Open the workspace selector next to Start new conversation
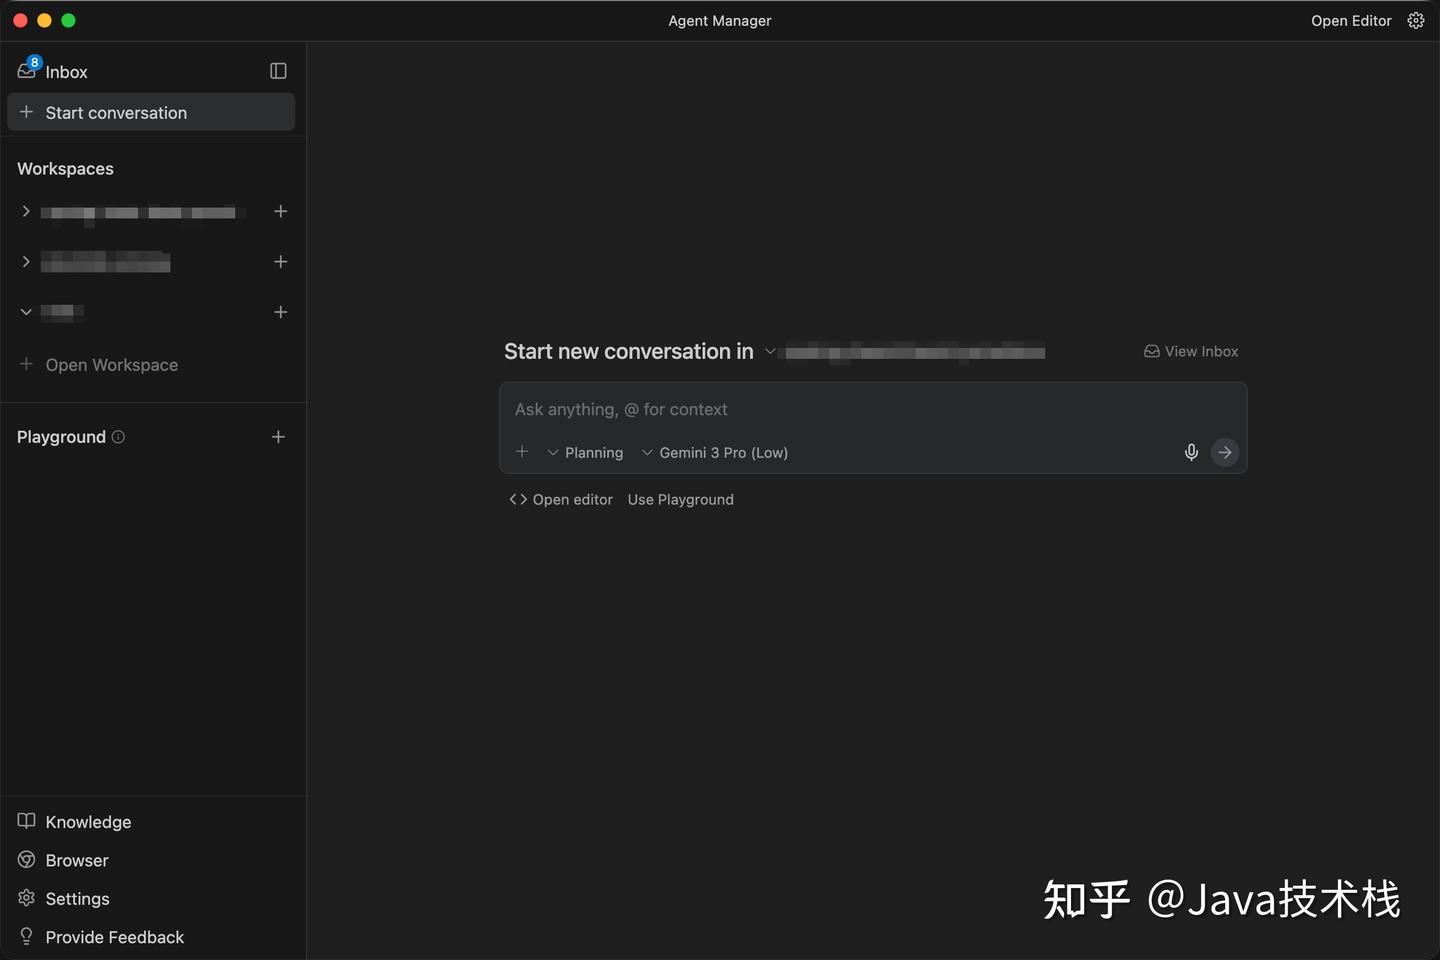The height and width of the screenshot is (960, 1440). [x=770, y=351]
